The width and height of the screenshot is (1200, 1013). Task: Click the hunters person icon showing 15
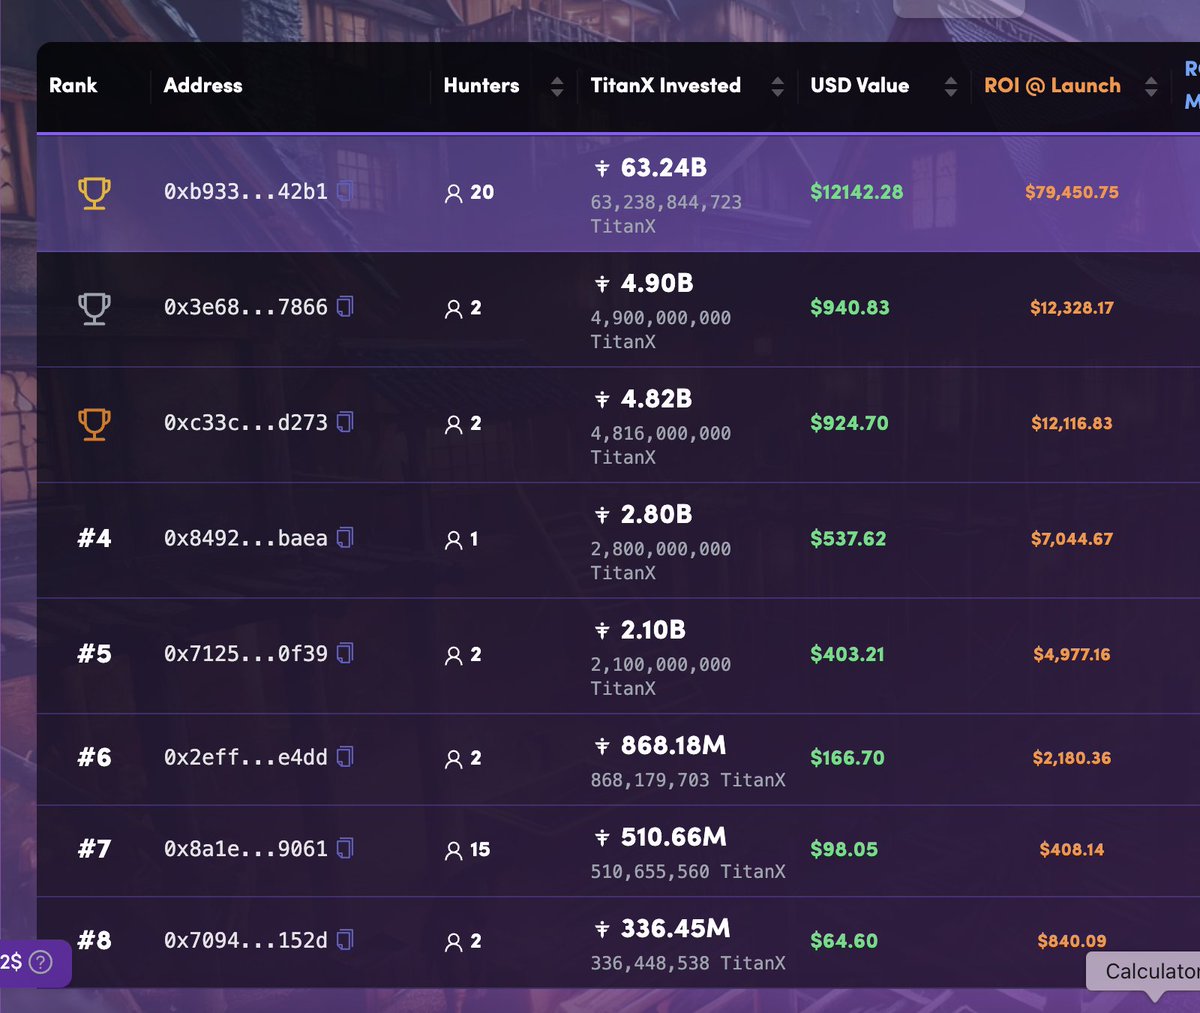point(453,850)
